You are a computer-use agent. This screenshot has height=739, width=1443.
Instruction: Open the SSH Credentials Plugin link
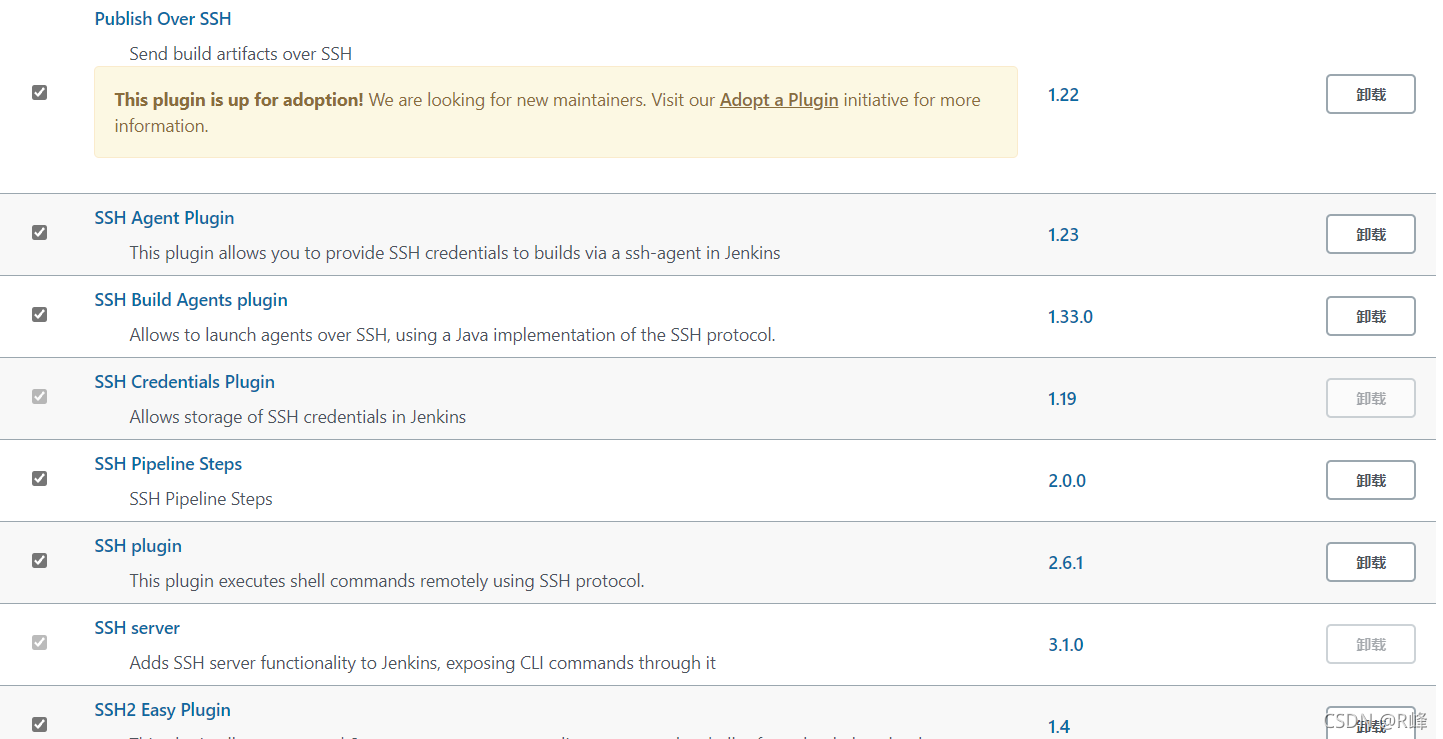click(184, 382)
